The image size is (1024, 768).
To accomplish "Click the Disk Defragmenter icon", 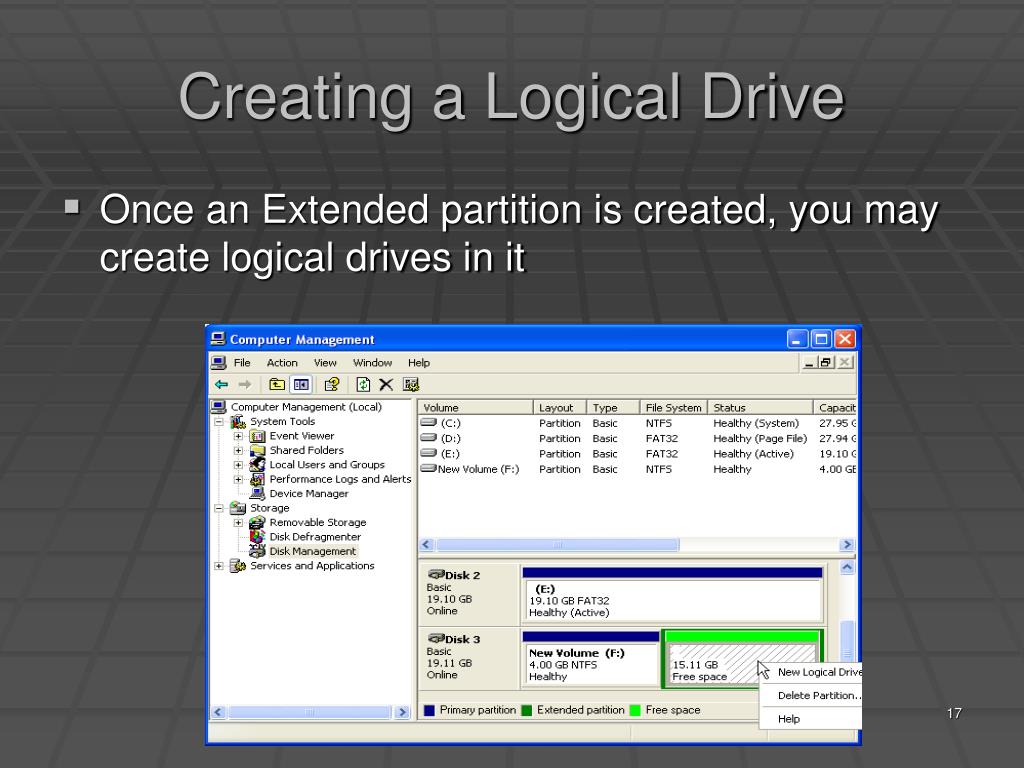I will pos(257,537).
